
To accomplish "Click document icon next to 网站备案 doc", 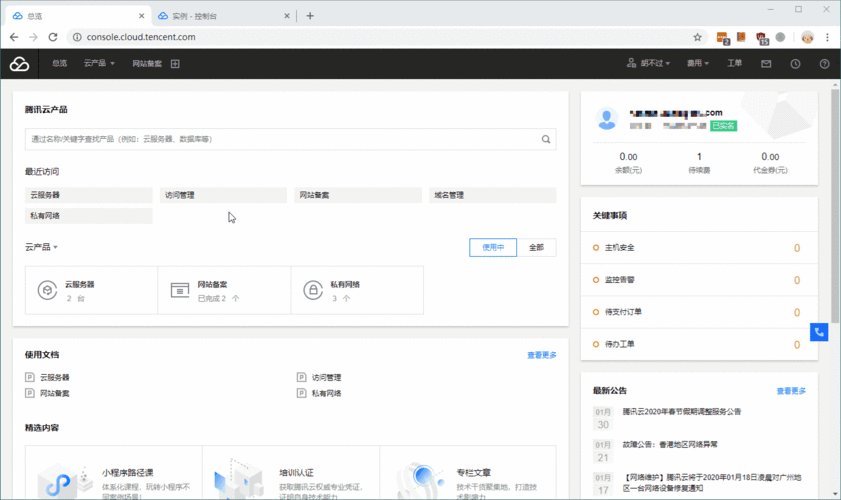I will 30,393.
